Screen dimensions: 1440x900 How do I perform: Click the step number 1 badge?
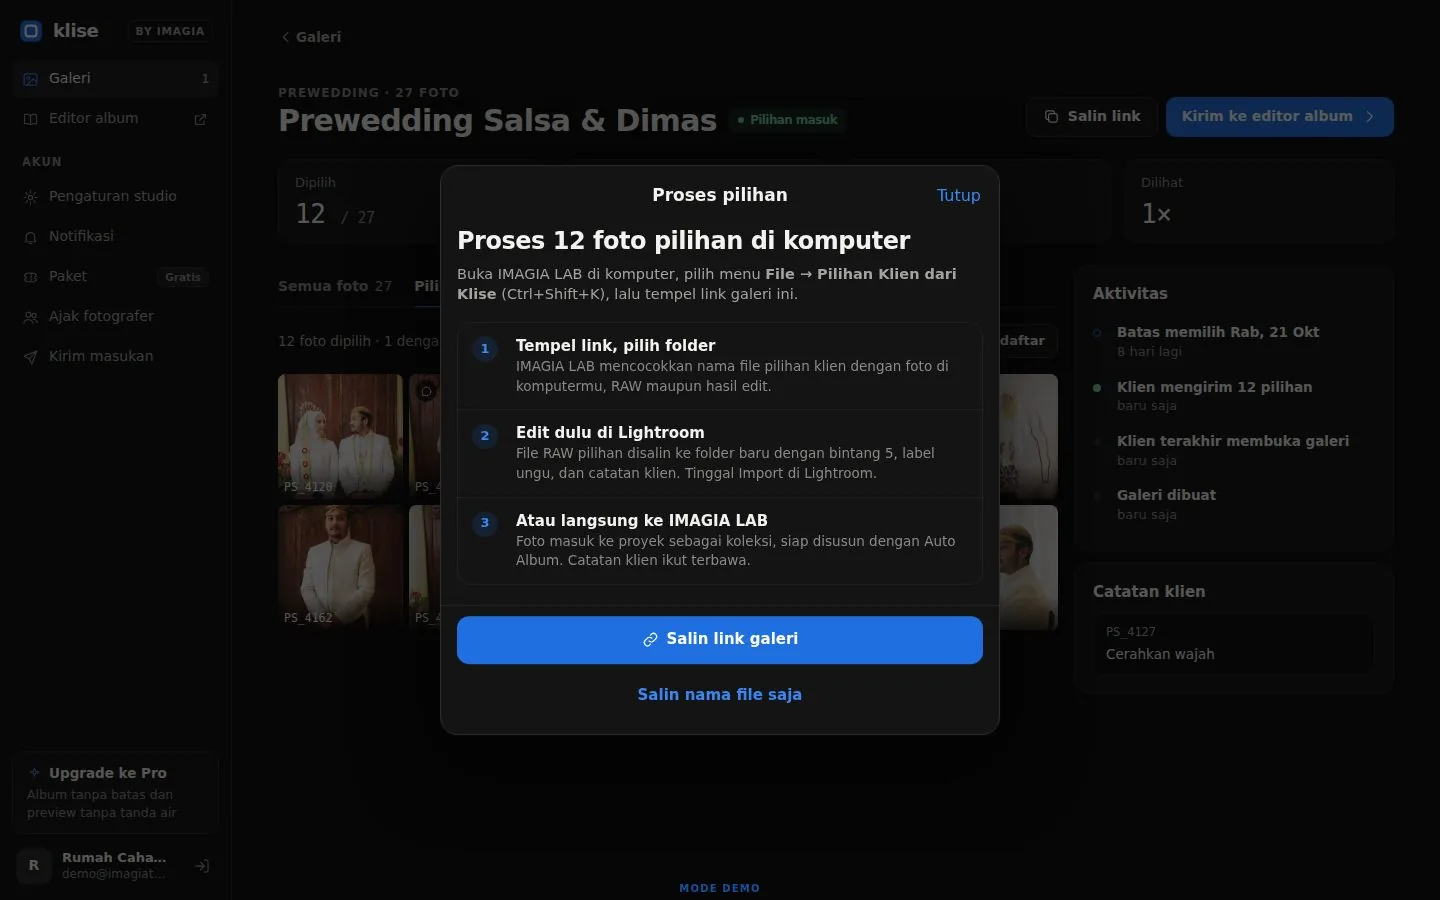[485, 349]
